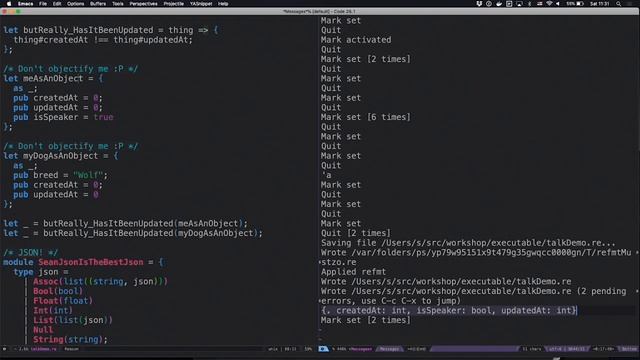640x360 pixels.
Task: Open the File menu
Action: (x=43, y=4)
